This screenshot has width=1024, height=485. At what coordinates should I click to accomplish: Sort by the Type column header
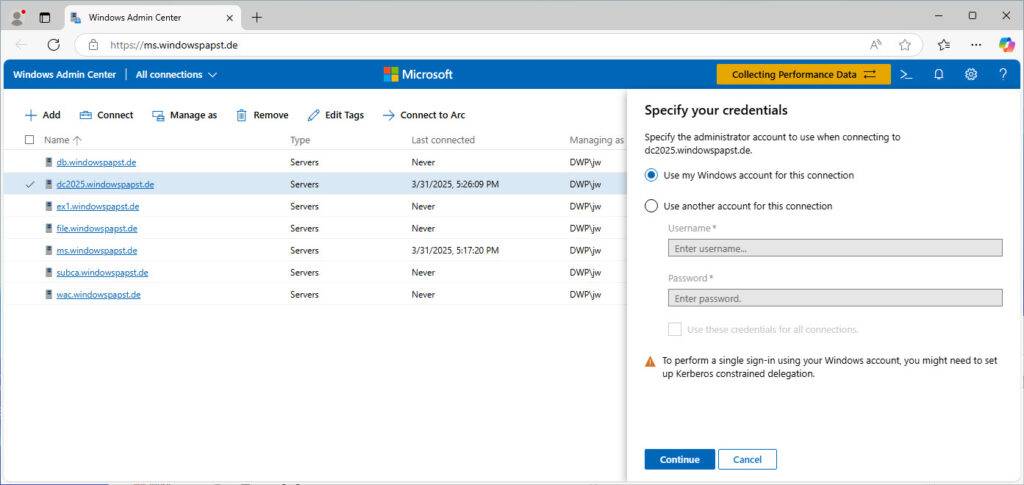(300, 140)
